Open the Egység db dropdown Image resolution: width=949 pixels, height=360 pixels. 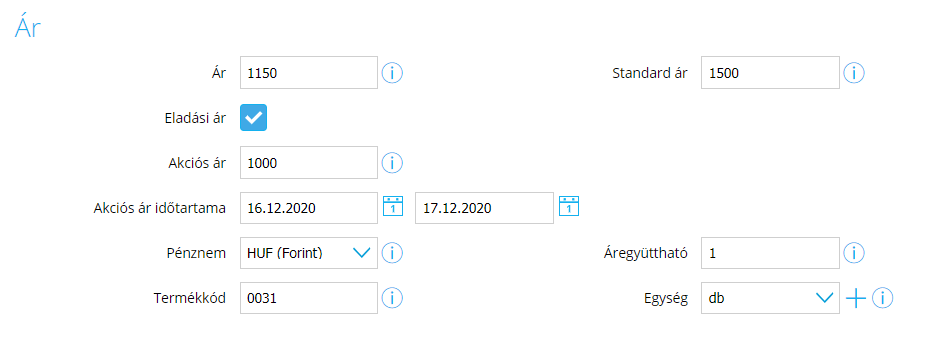point(770,298)
